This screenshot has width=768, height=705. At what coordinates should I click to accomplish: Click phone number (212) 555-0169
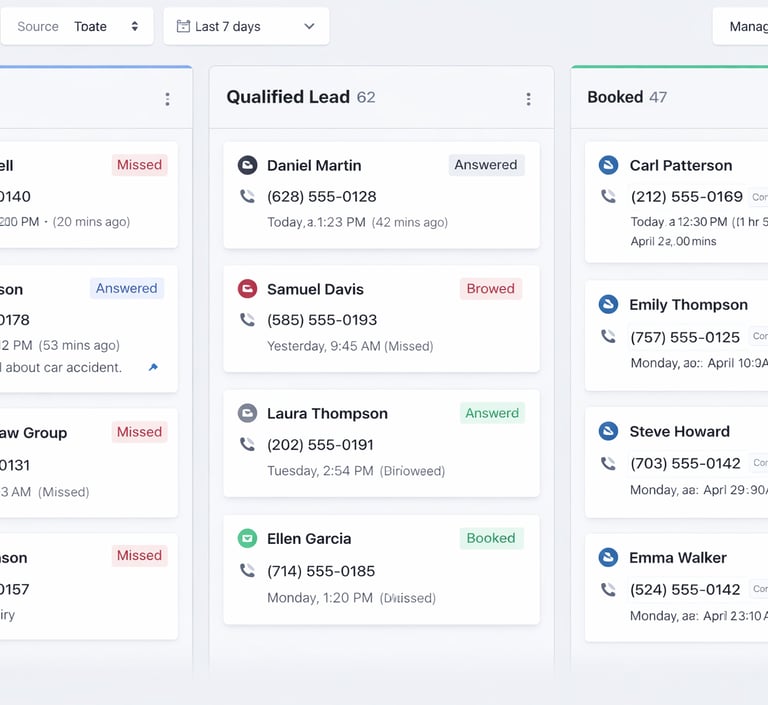click(x=687, y=196)
